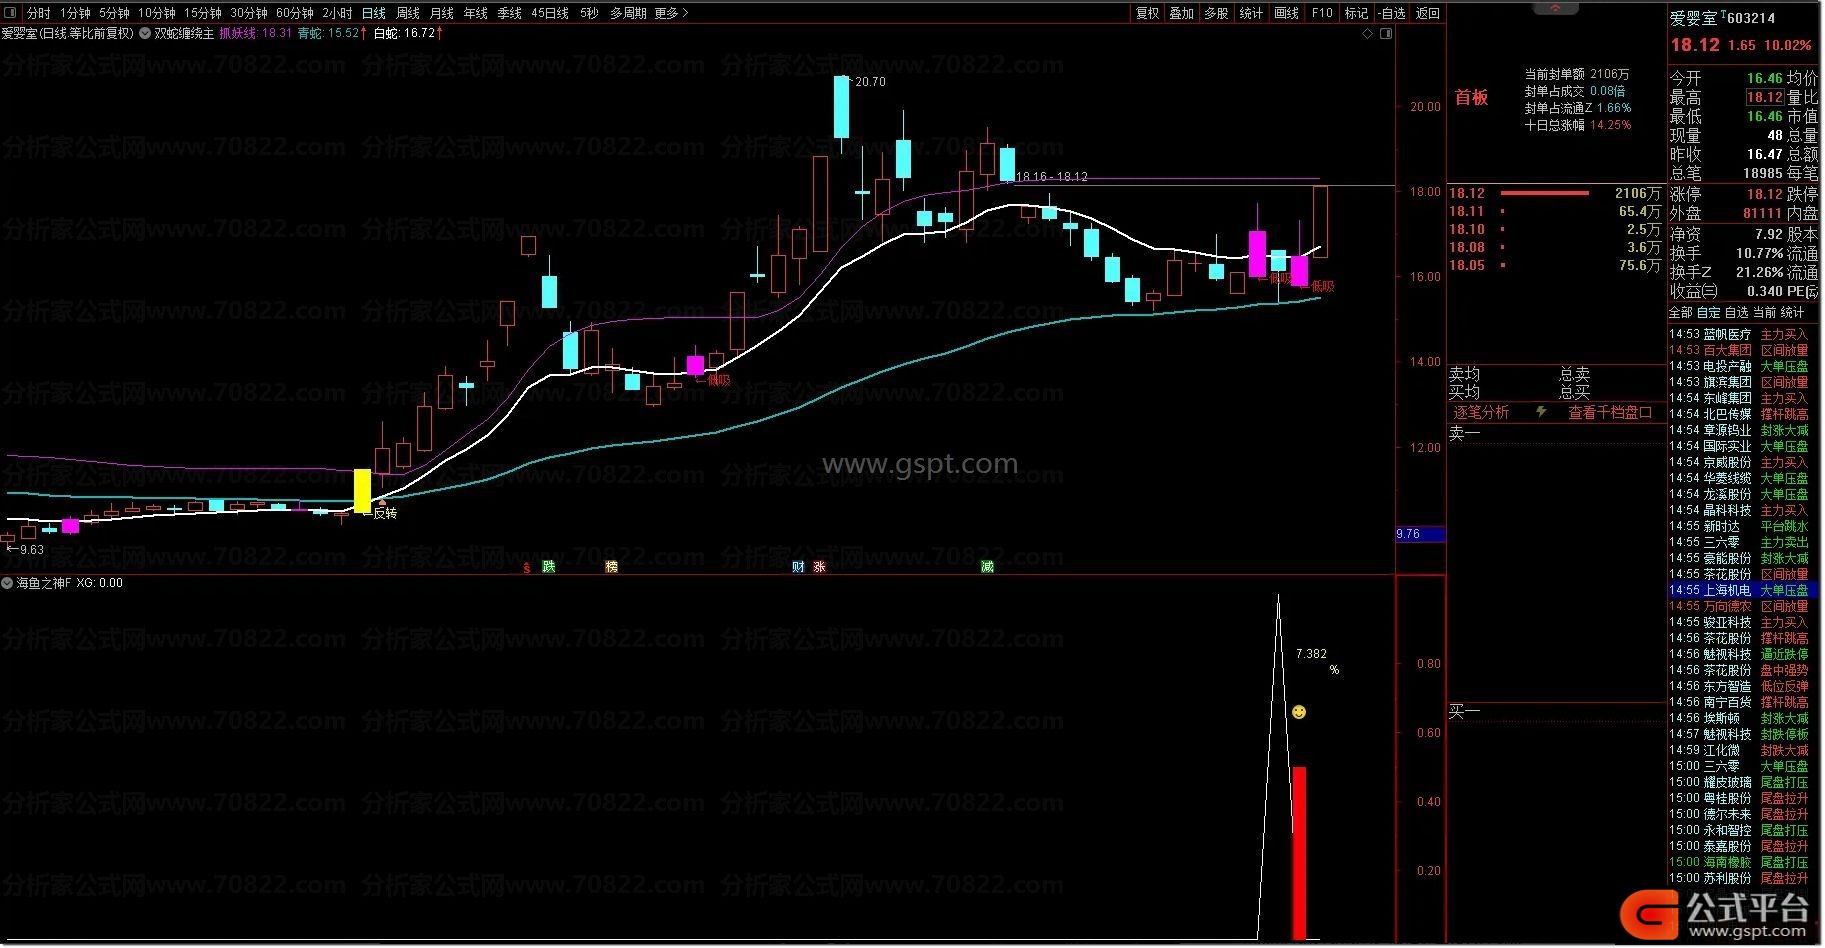Image resolution: width=1825 pixels, height=948 pixels.
Task: Click the red bar in 海鱼之神F subchart
Action: click(1299, 853)
